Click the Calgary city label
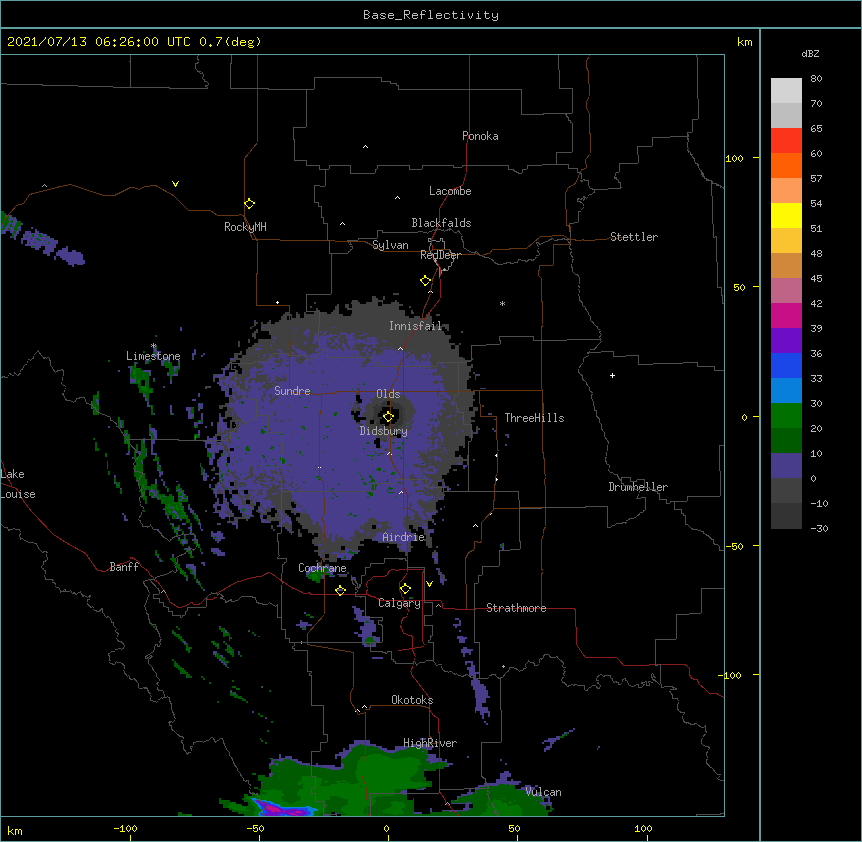Viewport: 862px width, 842px height. tap(399, 603)
